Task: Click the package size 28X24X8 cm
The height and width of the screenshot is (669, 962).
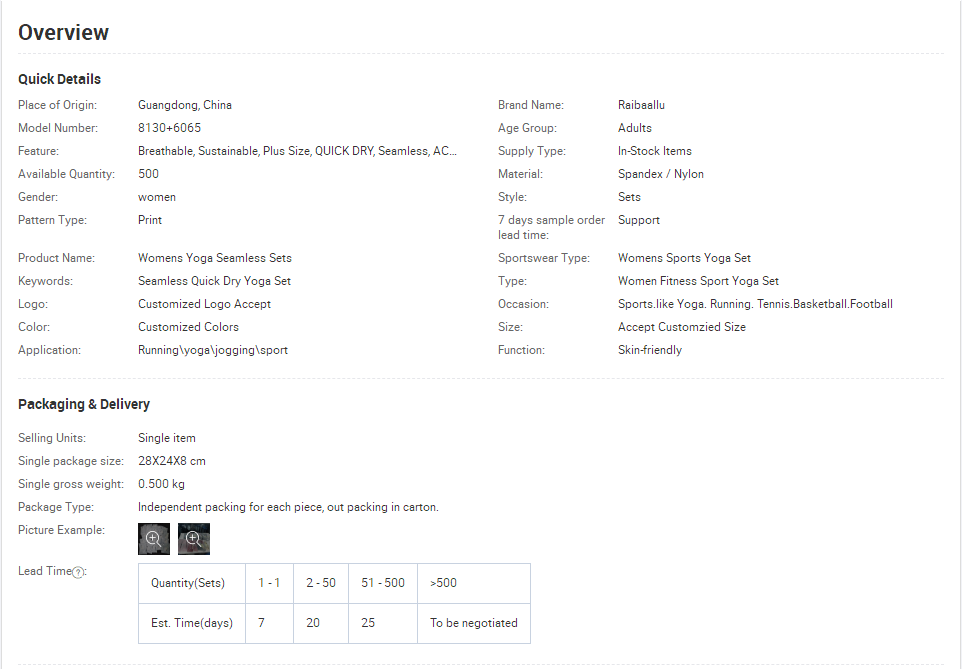Action: pyautogui.click(x=172, y=461)
